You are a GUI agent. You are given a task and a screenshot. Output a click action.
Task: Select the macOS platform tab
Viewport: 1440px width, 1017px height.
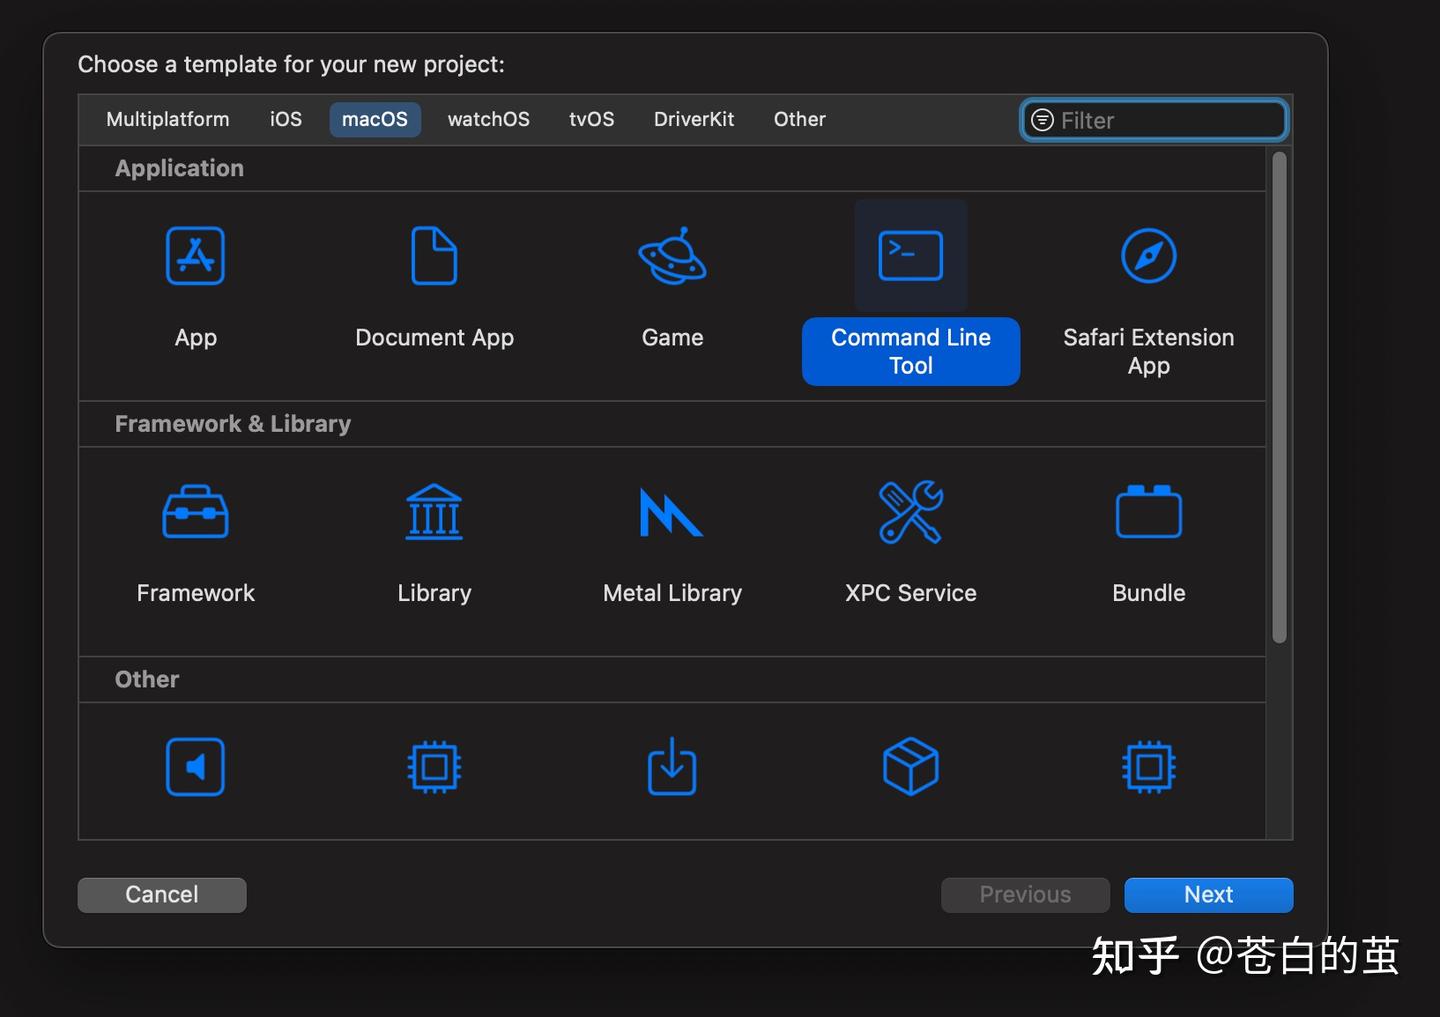[375, 119]
